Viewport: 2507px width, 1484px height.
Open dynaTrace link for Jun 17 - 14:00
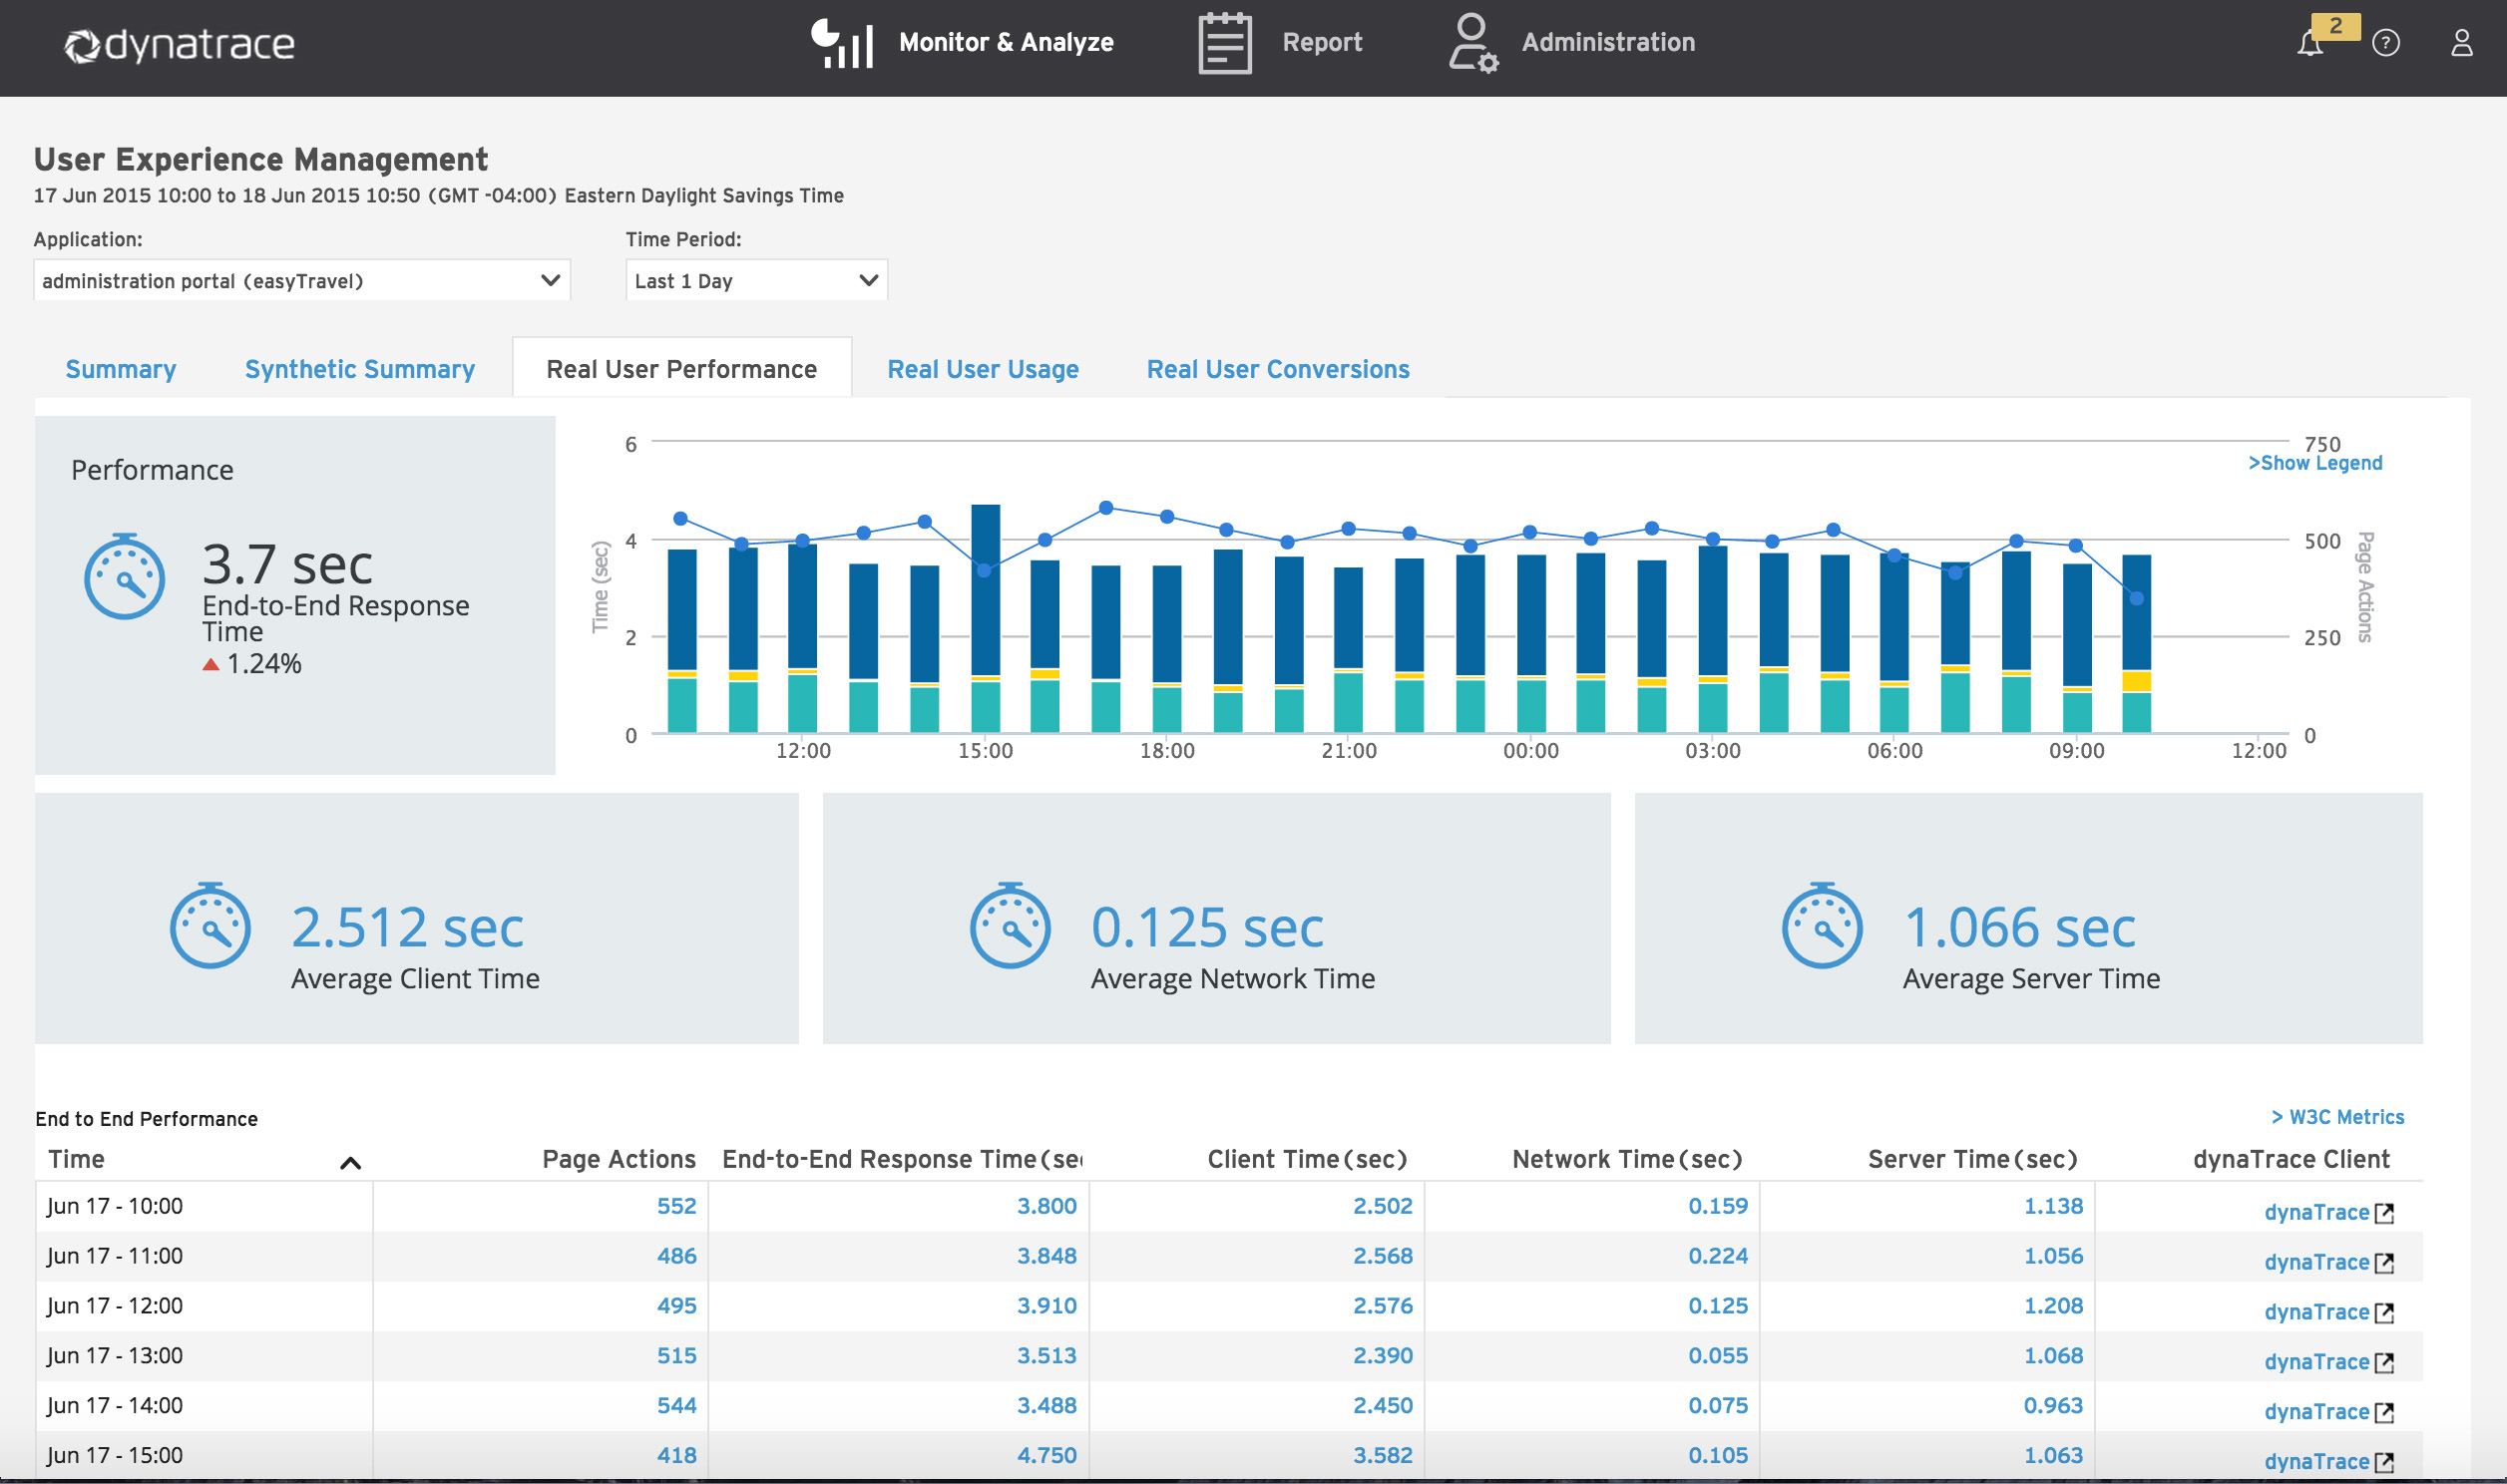[x=2317, y=1412]
